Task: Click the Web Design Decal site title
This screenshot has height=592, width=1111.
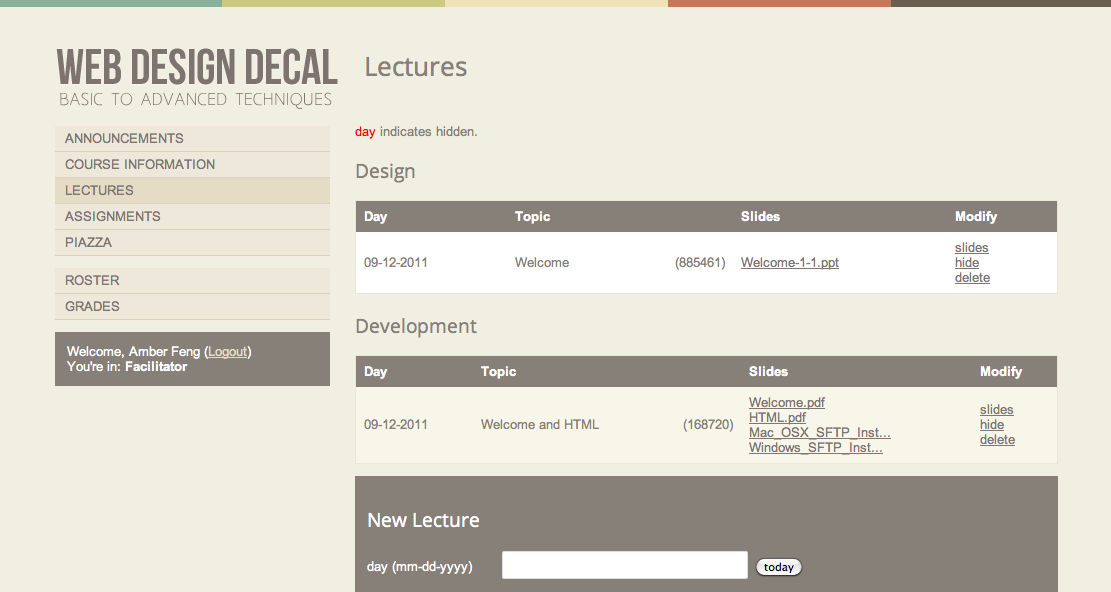Action: pyautogui.click(x=197, y=67)
